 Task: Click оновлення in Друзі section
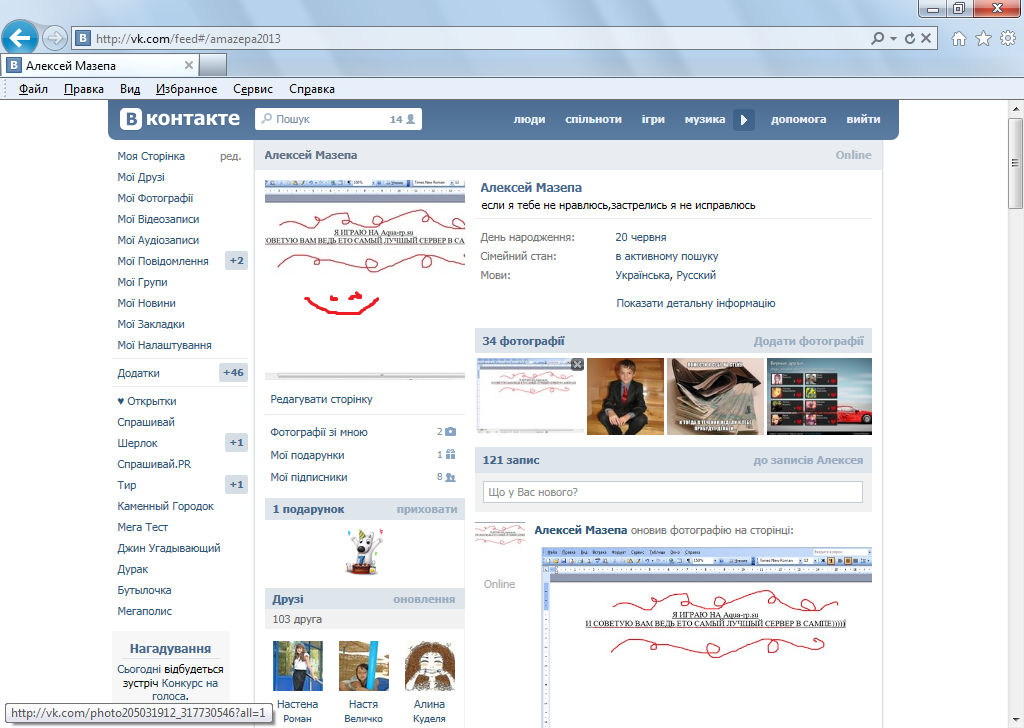coord(424,599)
